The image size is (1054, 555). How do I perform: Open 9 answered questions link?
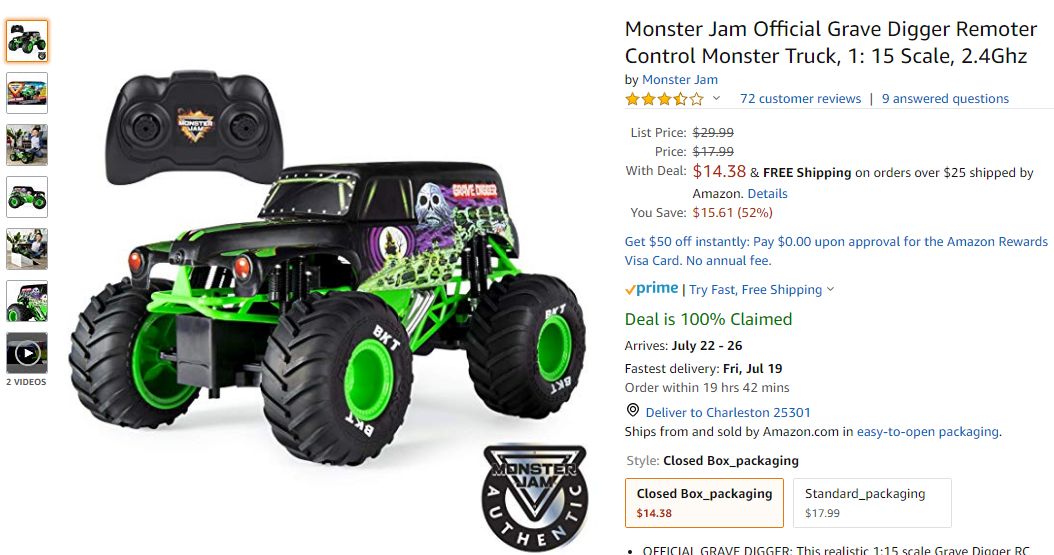pyautogui.click(x=945, y=99)
